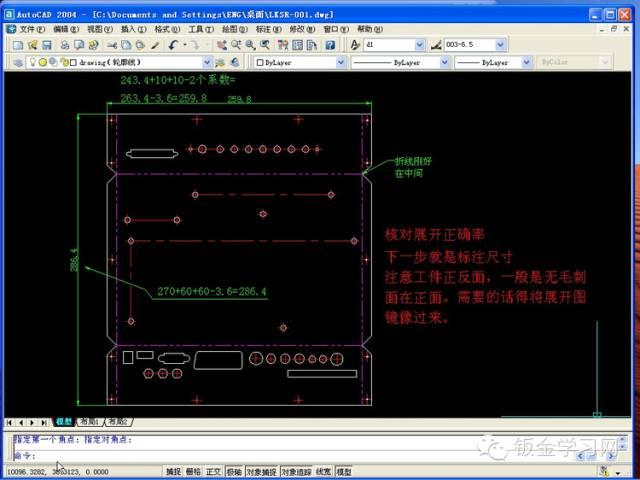Expand the linetype ByLayer dropdown
Viewport: 640px width, 480px height.
pyautogui.click(x=444, y=63)
